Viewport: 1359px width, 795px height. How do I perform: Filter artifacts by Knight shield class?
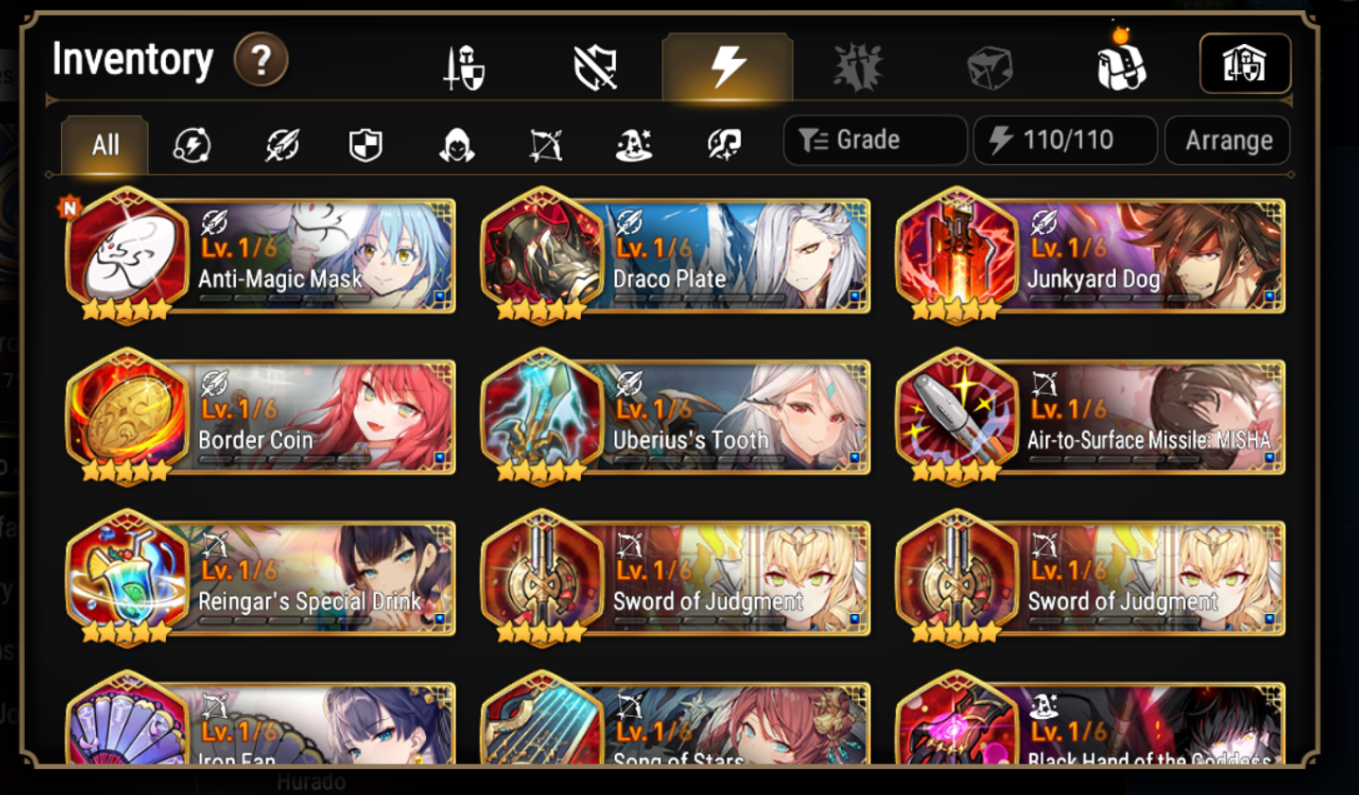tap(365, 145)
